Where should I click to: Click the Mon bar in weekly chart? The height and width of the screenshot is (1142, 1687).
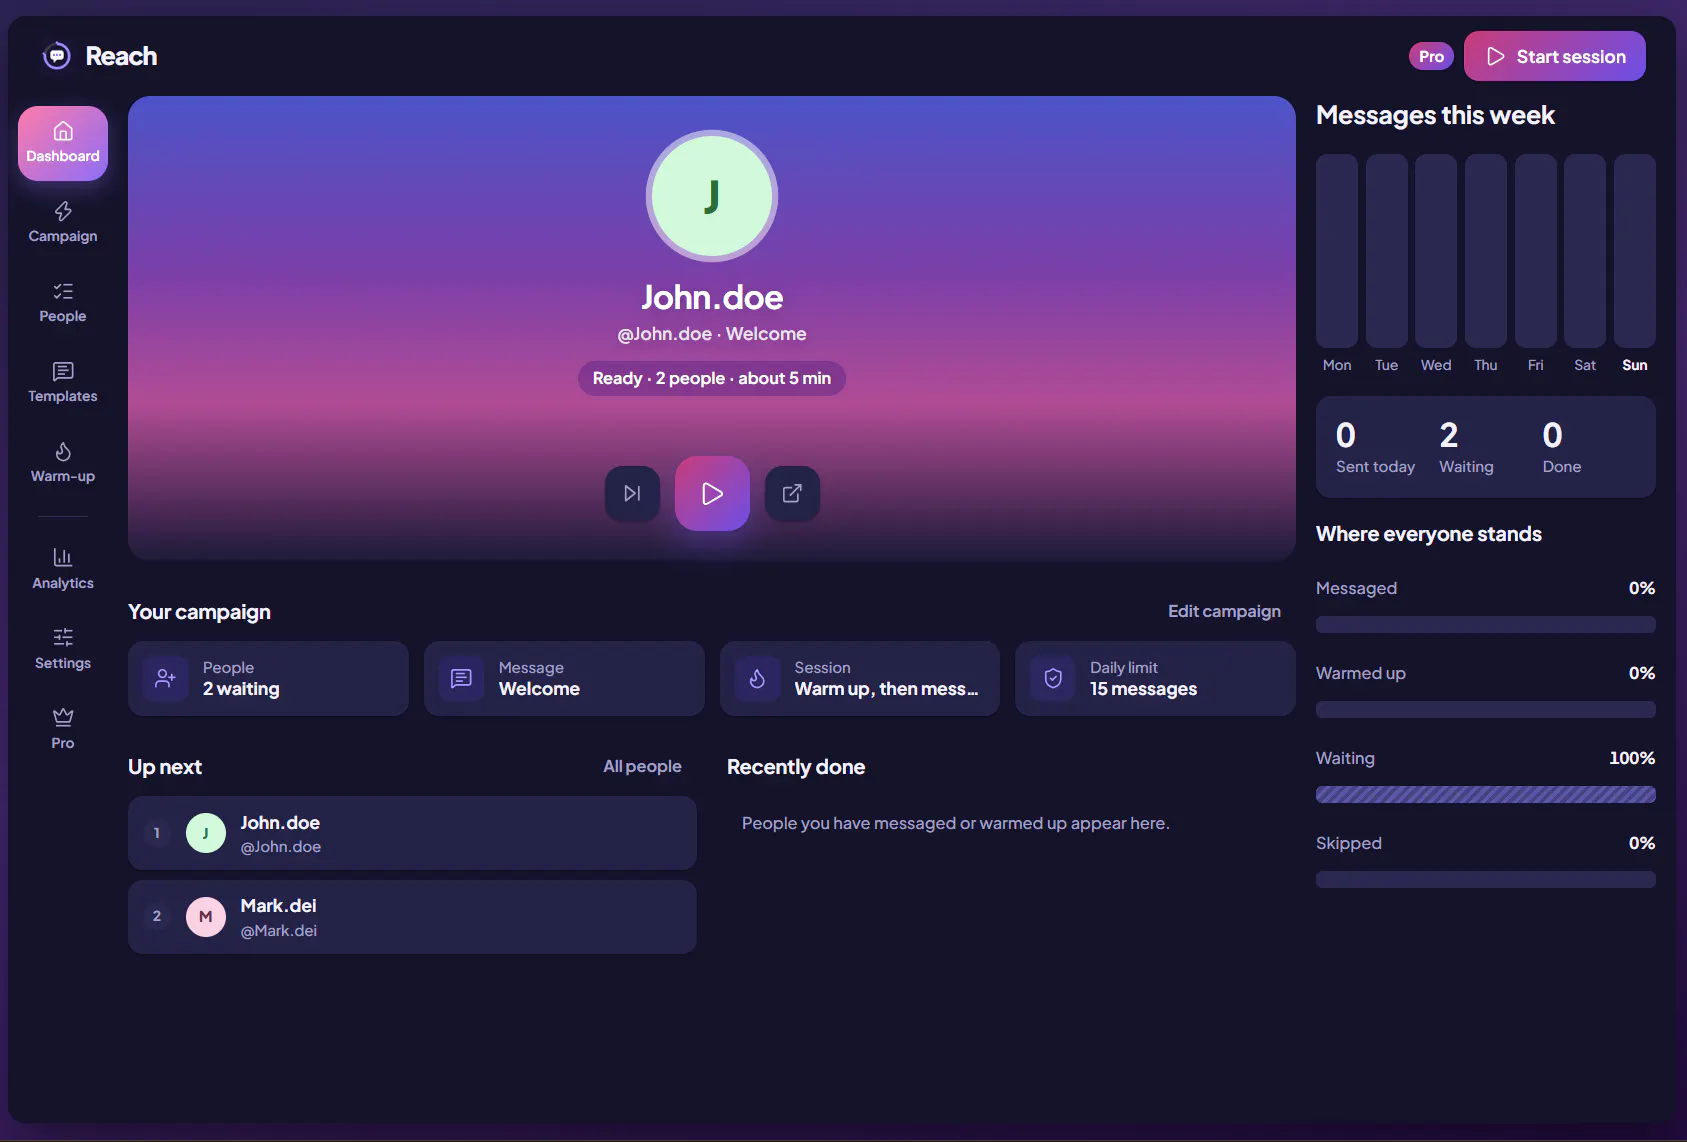coord(1337,251)
